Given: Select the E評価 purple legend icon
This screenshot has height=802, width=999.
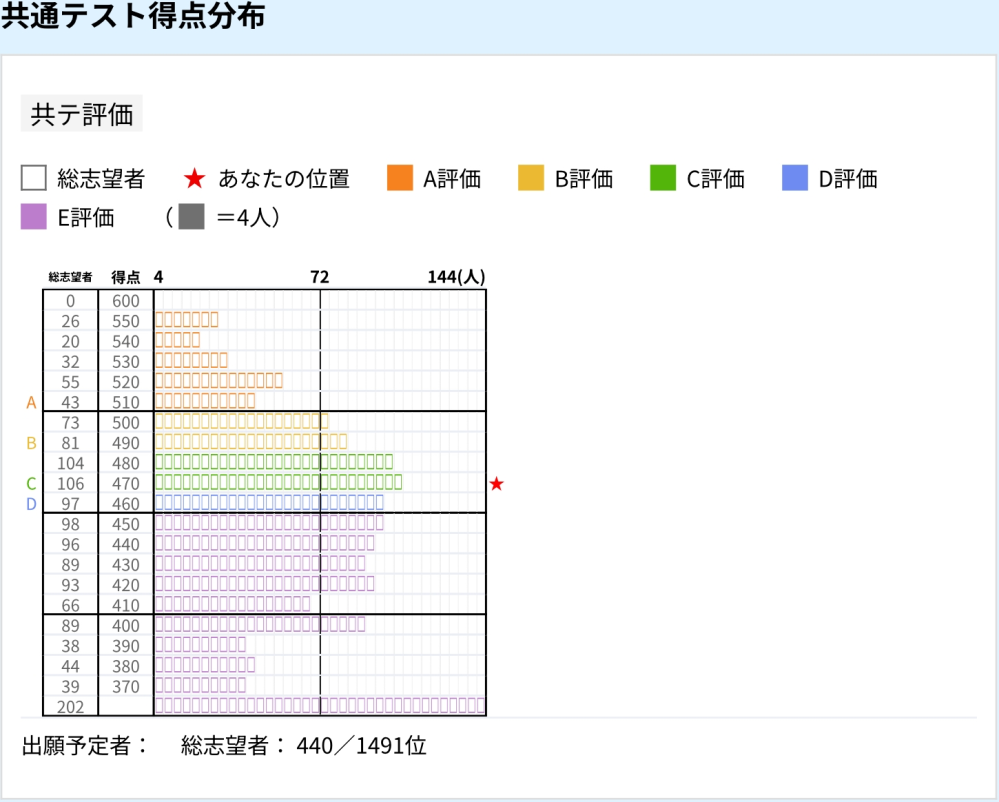Looking at the screenshot, I should pos(33,216).
